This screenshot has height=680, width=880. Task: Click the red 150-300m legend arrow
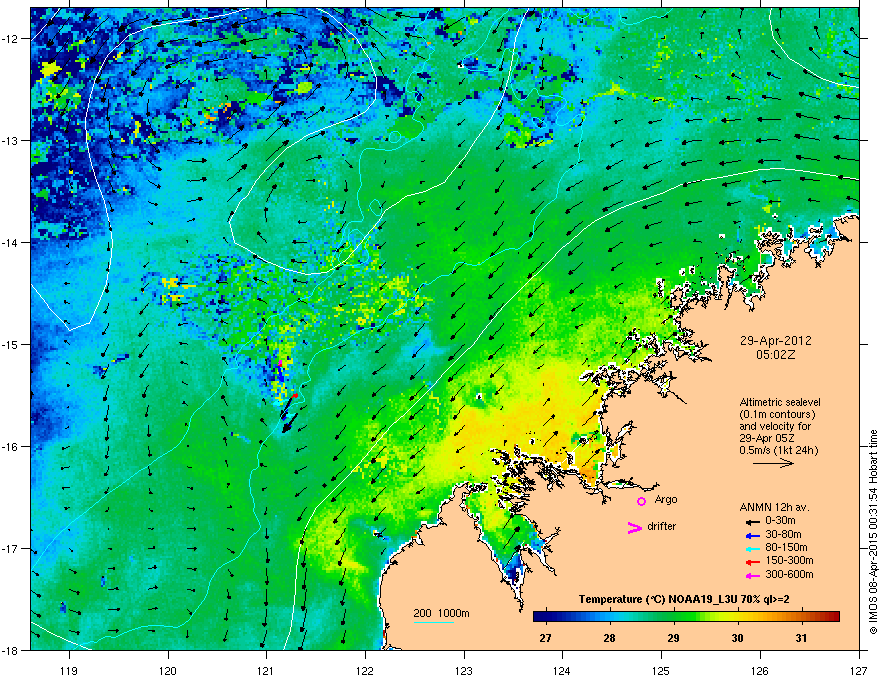[752, 562]
